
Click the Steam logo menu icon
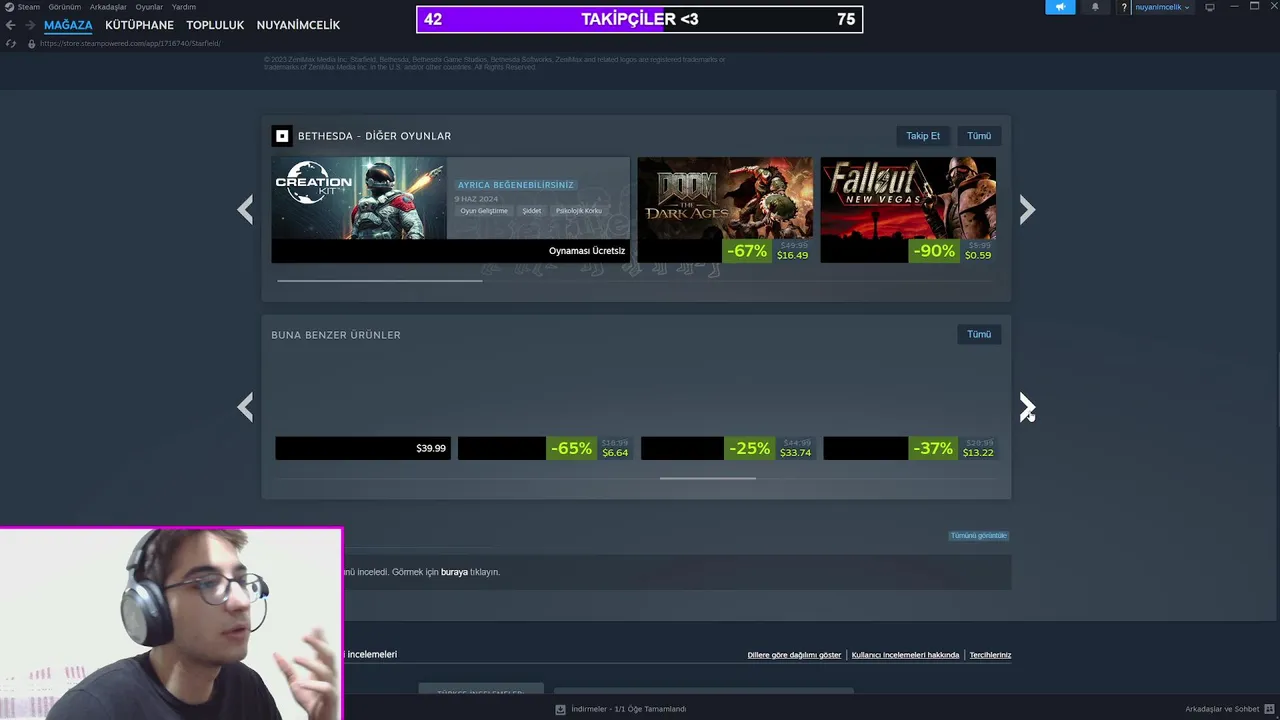tap(8, 7)
